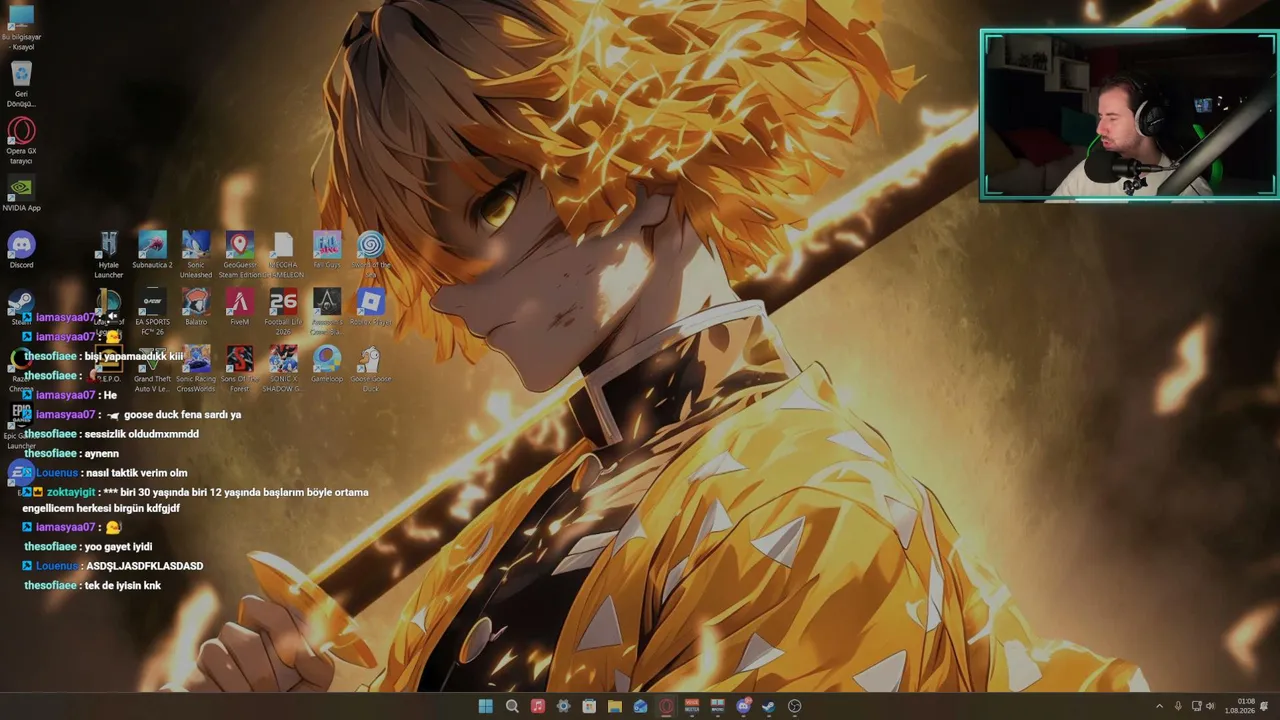Select the Goose Goose Duck desktop icon

[x=371, y=369]
